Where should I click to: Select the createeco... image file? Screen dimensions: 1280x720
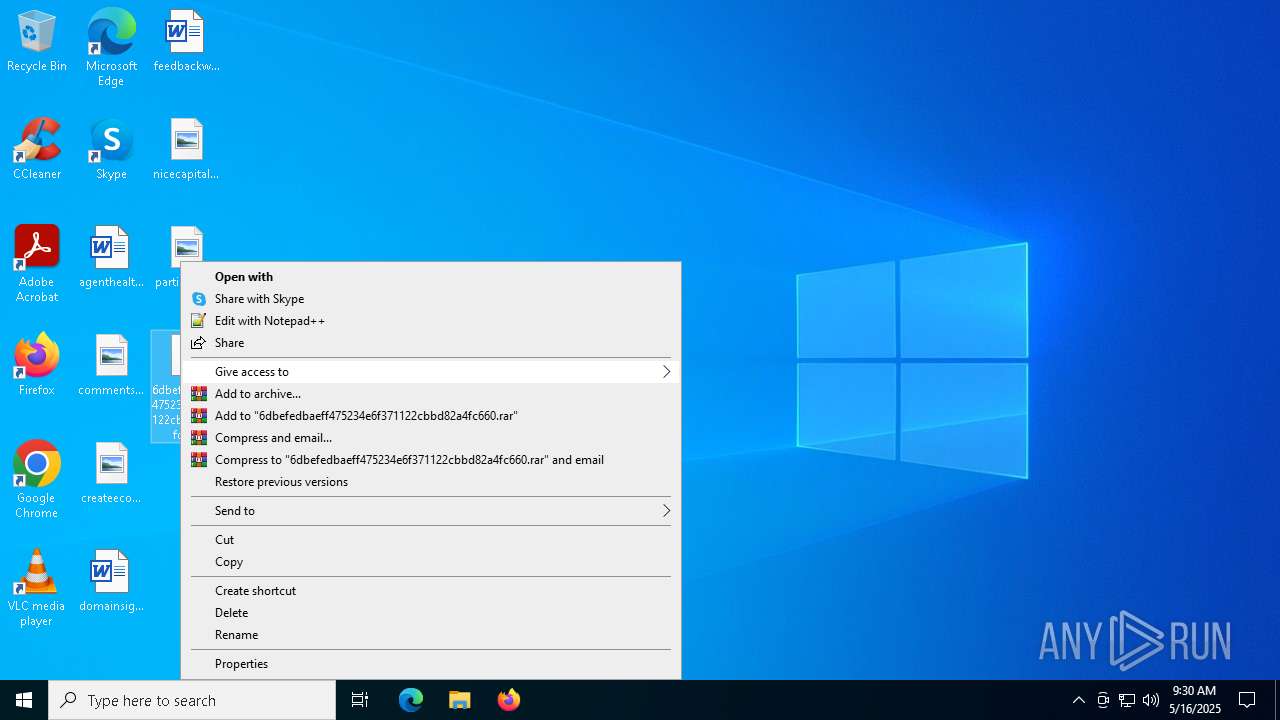click(111, 474)
